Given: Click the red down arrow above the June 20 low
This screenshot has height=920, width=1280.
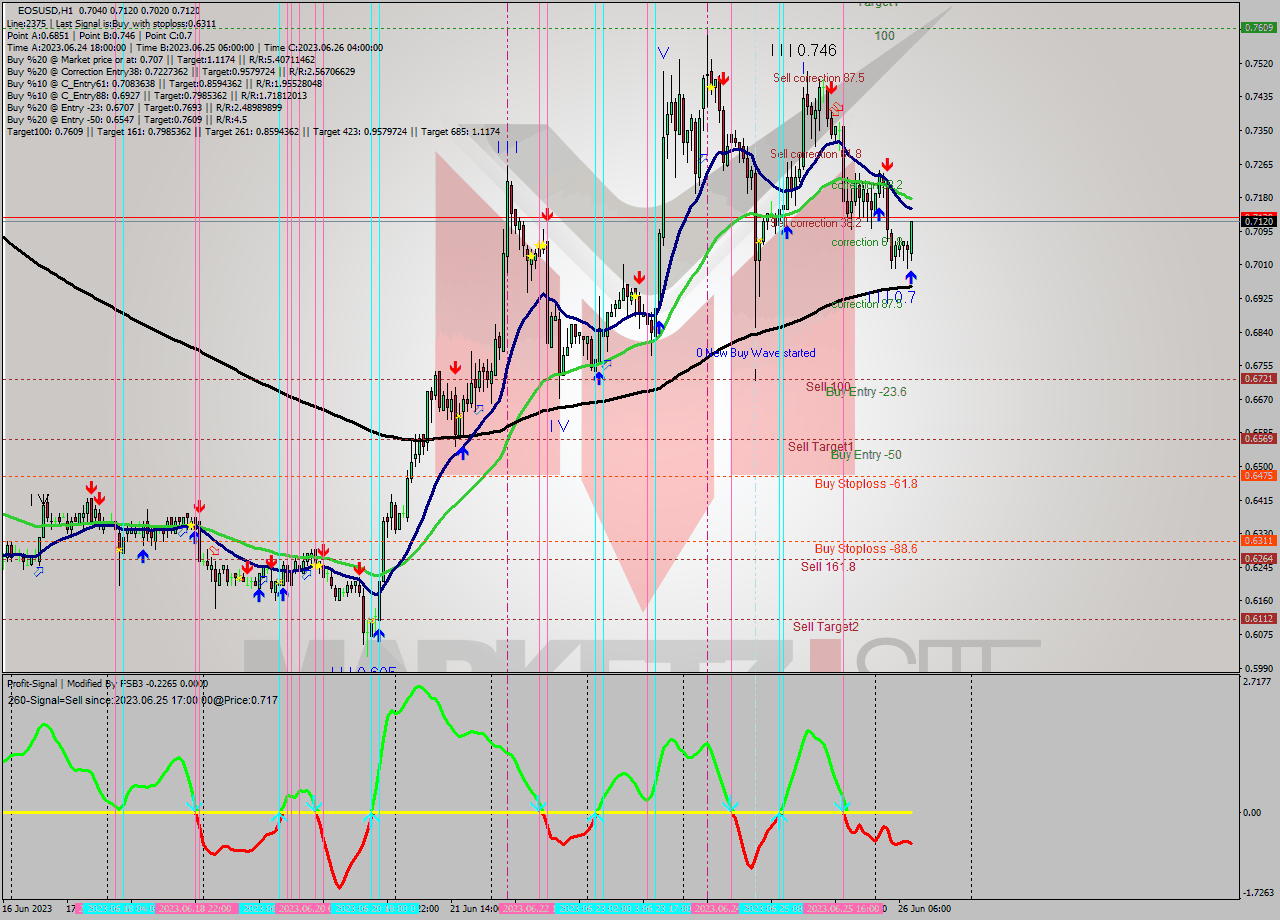Looking at the screenshot, I should tap(360, 568).
